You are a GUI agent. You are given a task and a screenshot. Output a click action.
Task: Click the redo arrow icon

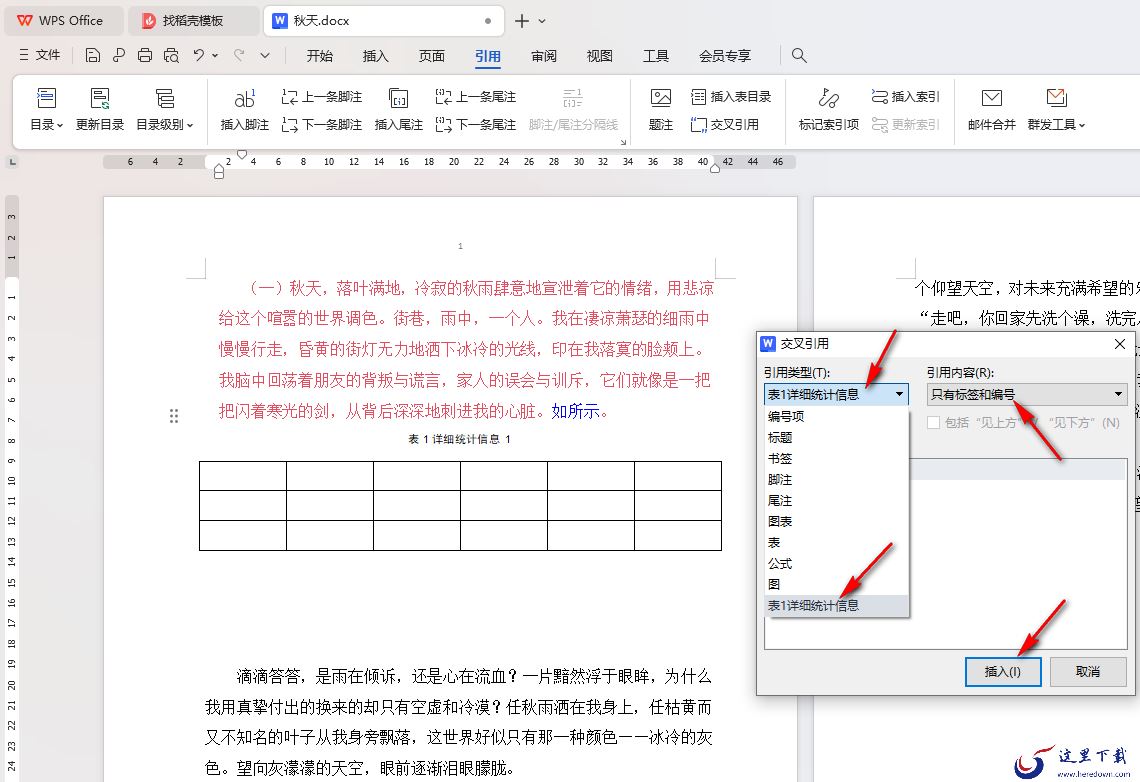coord(239,55)
